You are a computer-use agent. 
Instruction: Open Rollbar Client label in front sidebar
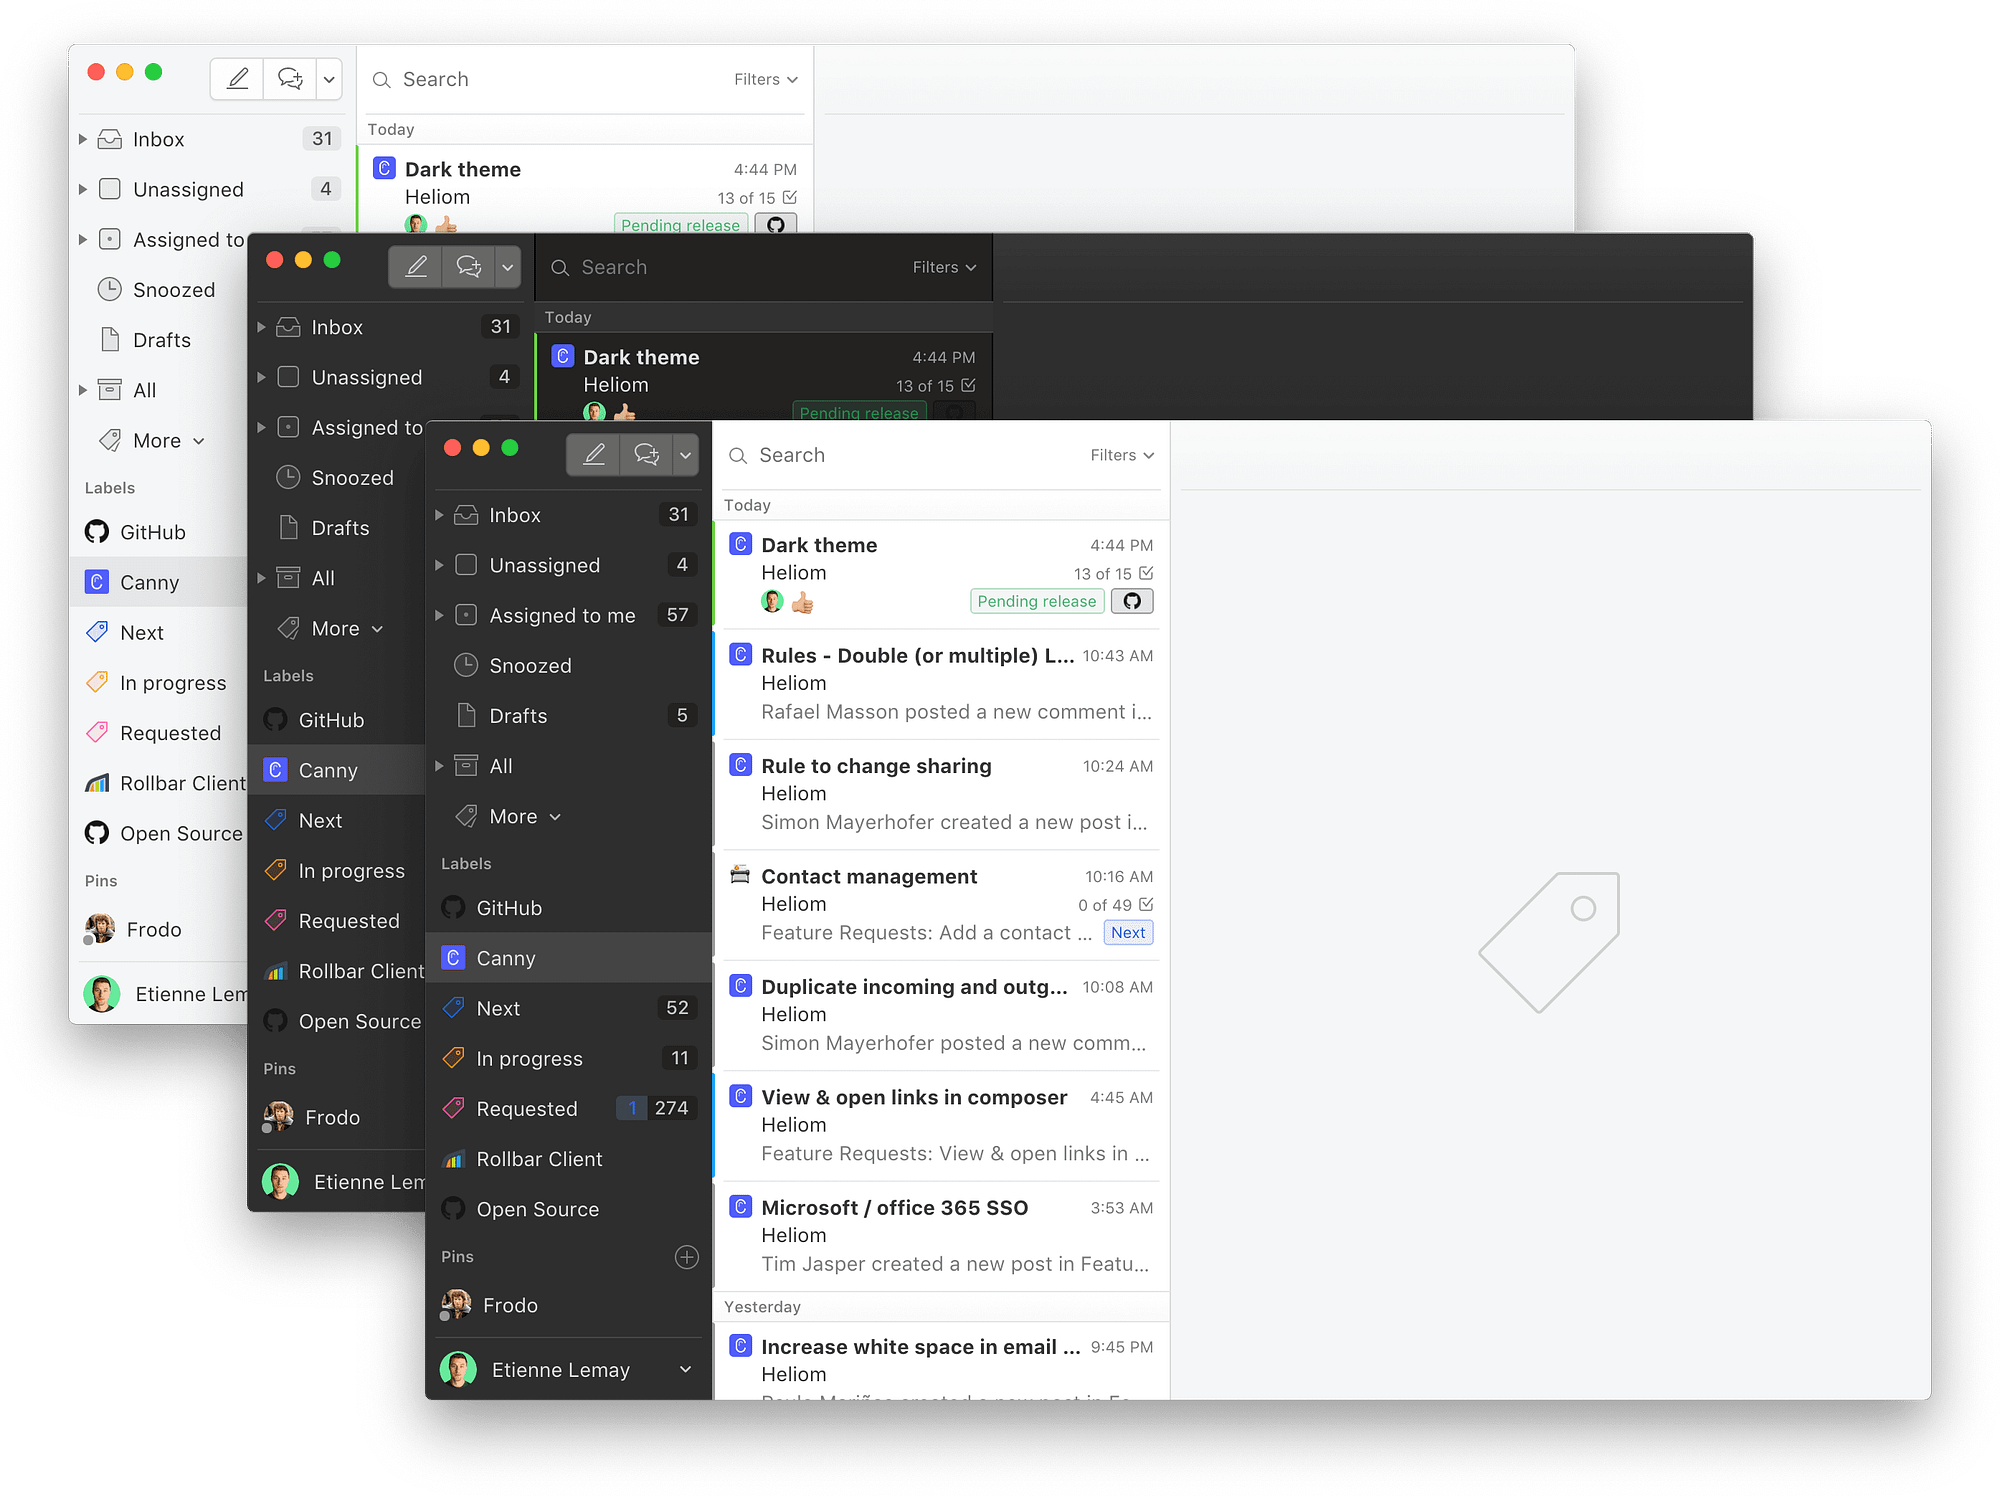(x=539, y=1159)
